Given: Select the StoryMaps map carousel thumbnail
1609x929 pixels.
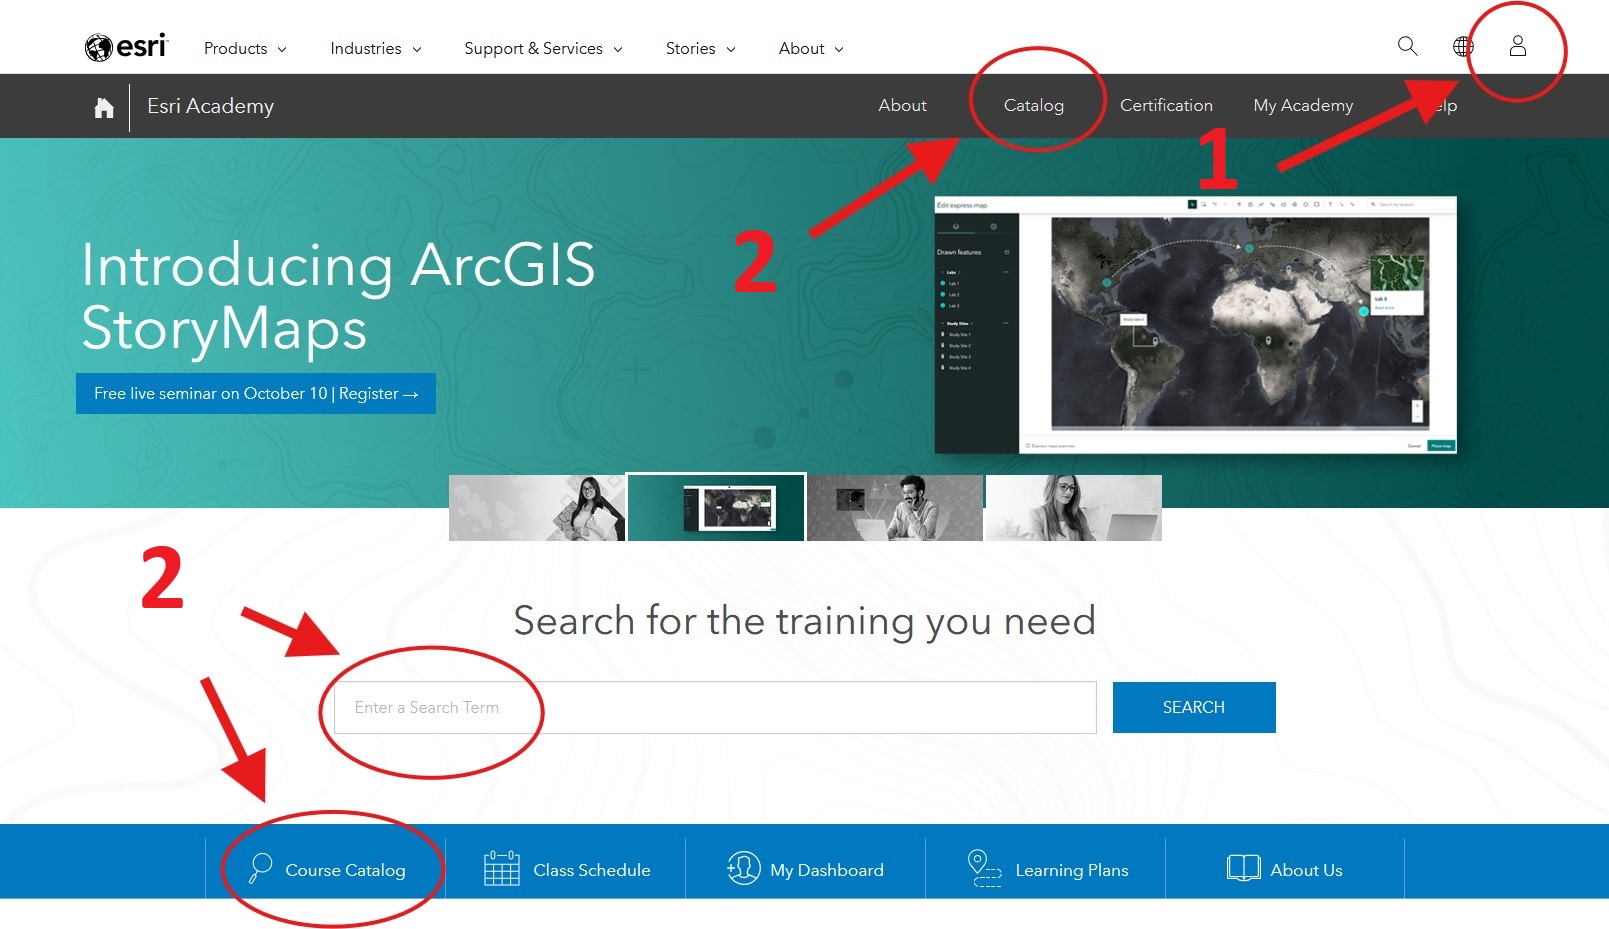Looking at the screenshot, I should (x=716, y=507).
